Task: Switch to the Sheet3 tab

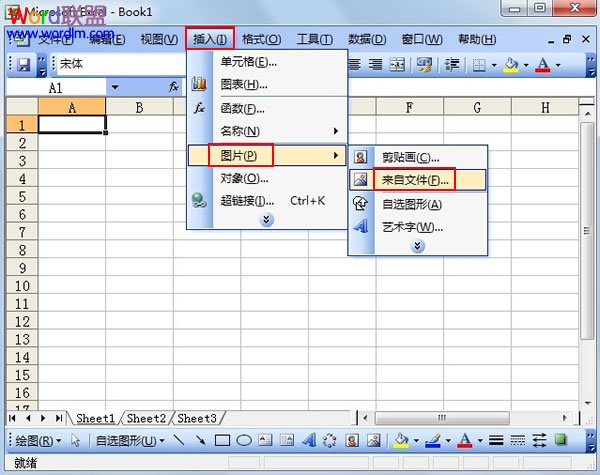Action: pos(197,418)
